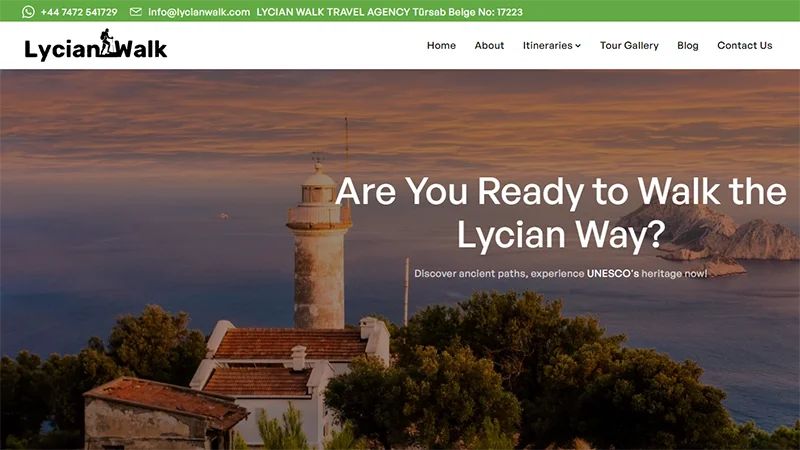Call phone number +44 7472 541729

79,12
